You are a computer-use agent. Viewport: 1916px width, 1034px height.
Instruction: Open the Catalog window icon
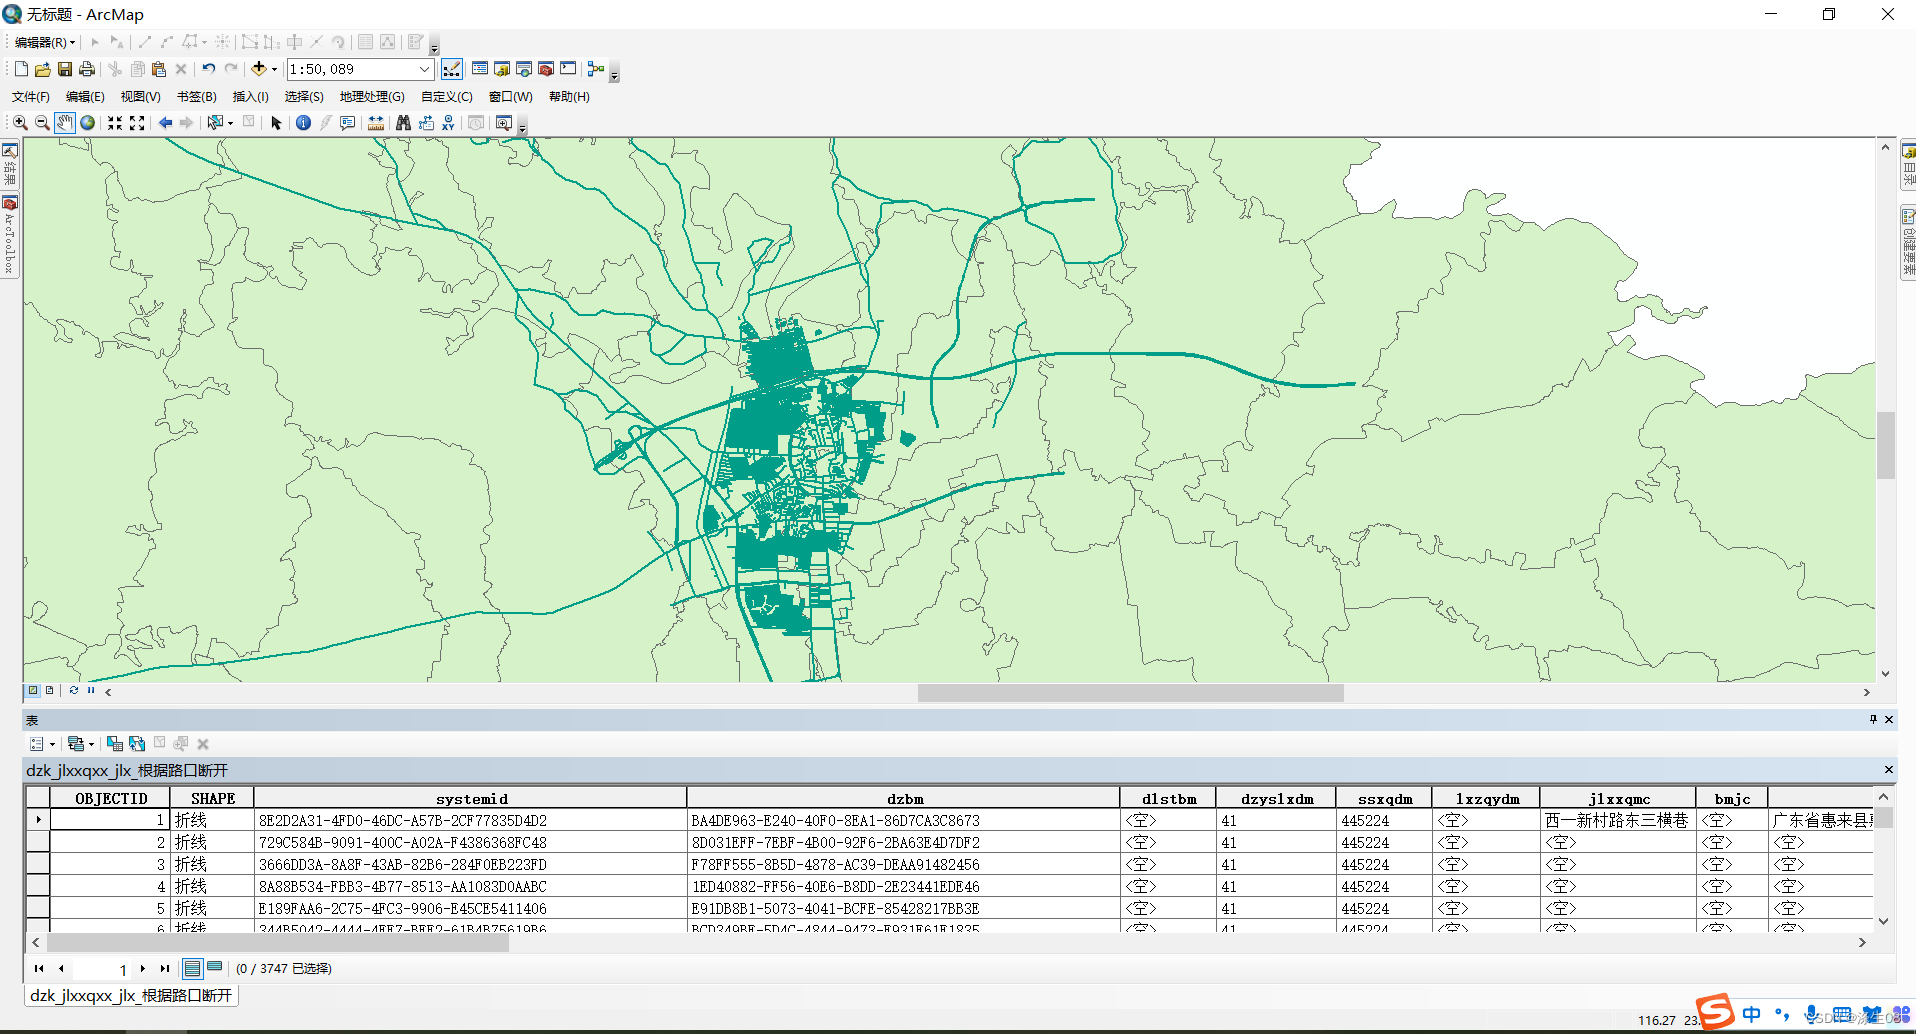[x=502, y=69]
